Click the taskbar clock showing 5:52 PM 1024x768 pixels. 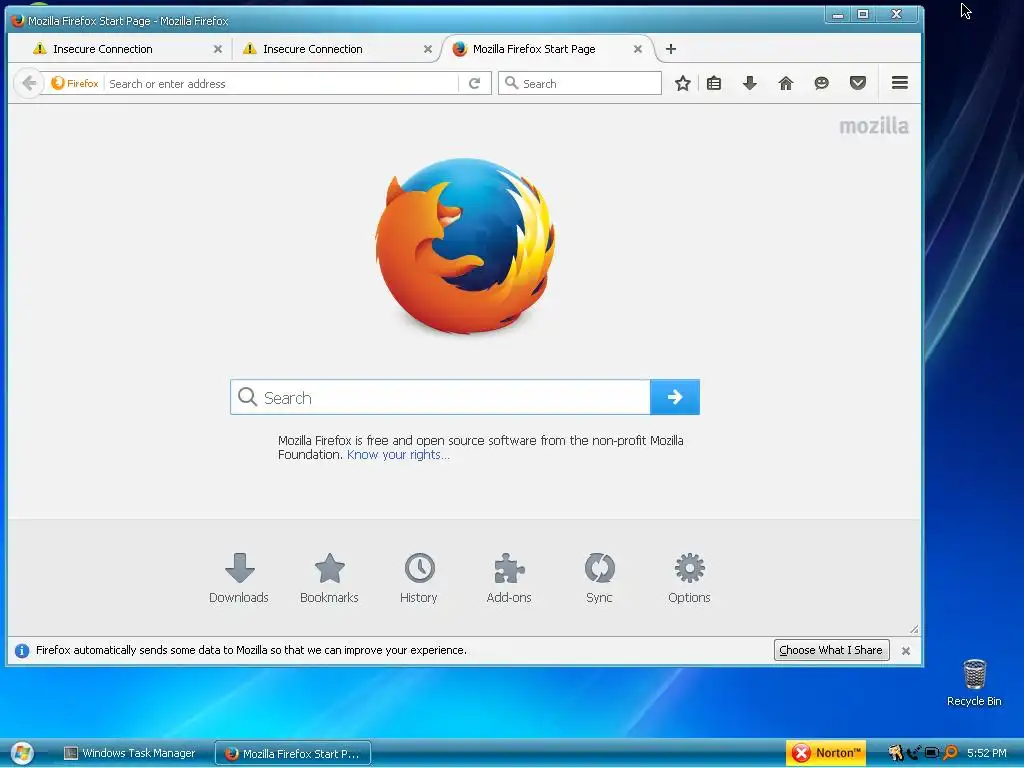tap(987, 753)
